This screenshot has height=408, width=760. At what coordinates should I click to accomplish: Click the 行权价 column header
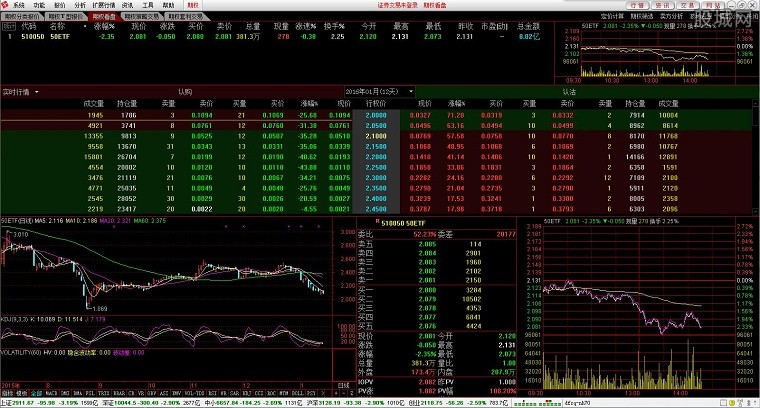376,104
